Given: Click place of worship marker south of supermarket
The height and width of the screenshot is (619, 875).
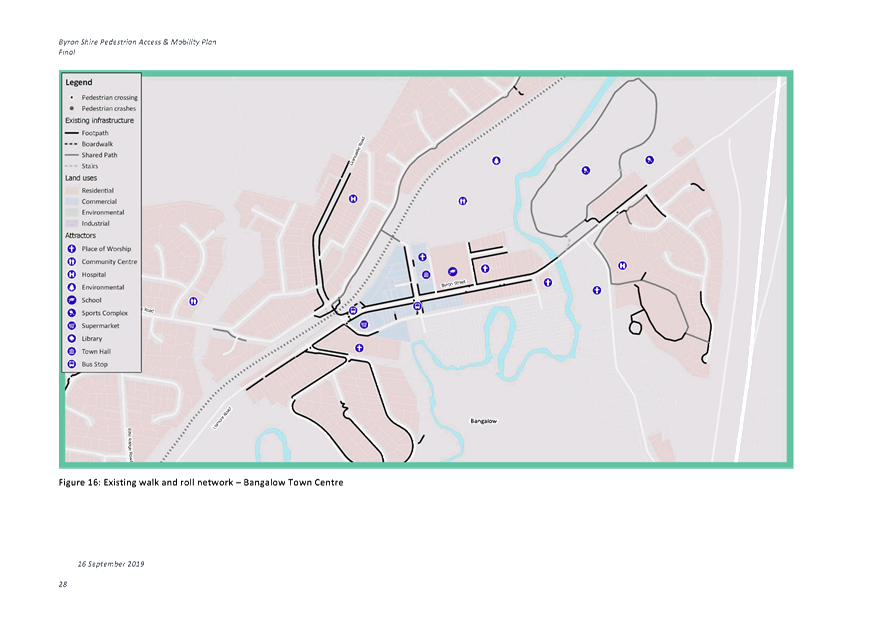Looking at the screenshot, I should click(359, 348).
